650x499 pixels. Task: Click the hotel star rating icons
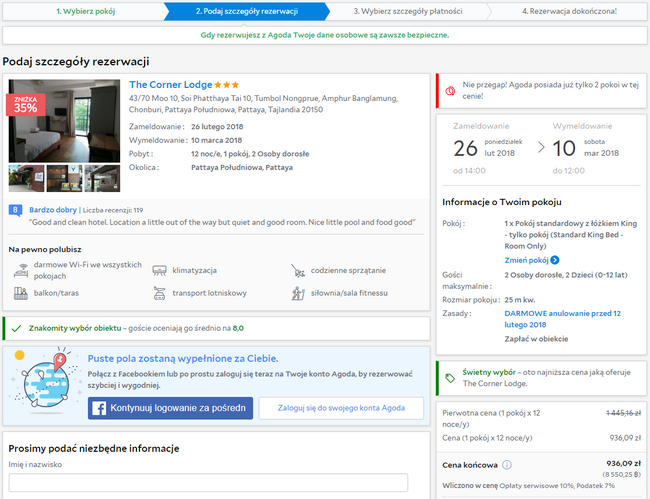(227, 85)
